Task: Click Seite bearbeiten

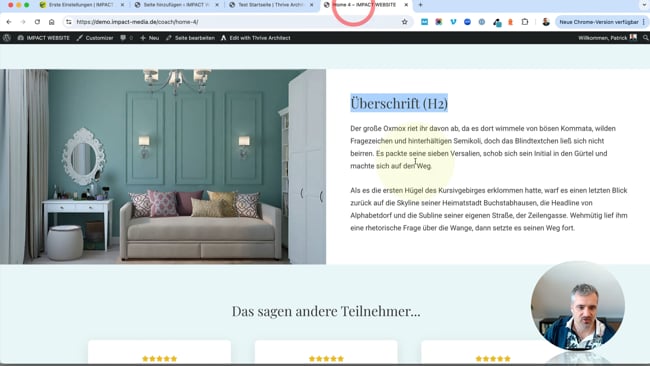Action: (x=190, y=38)
